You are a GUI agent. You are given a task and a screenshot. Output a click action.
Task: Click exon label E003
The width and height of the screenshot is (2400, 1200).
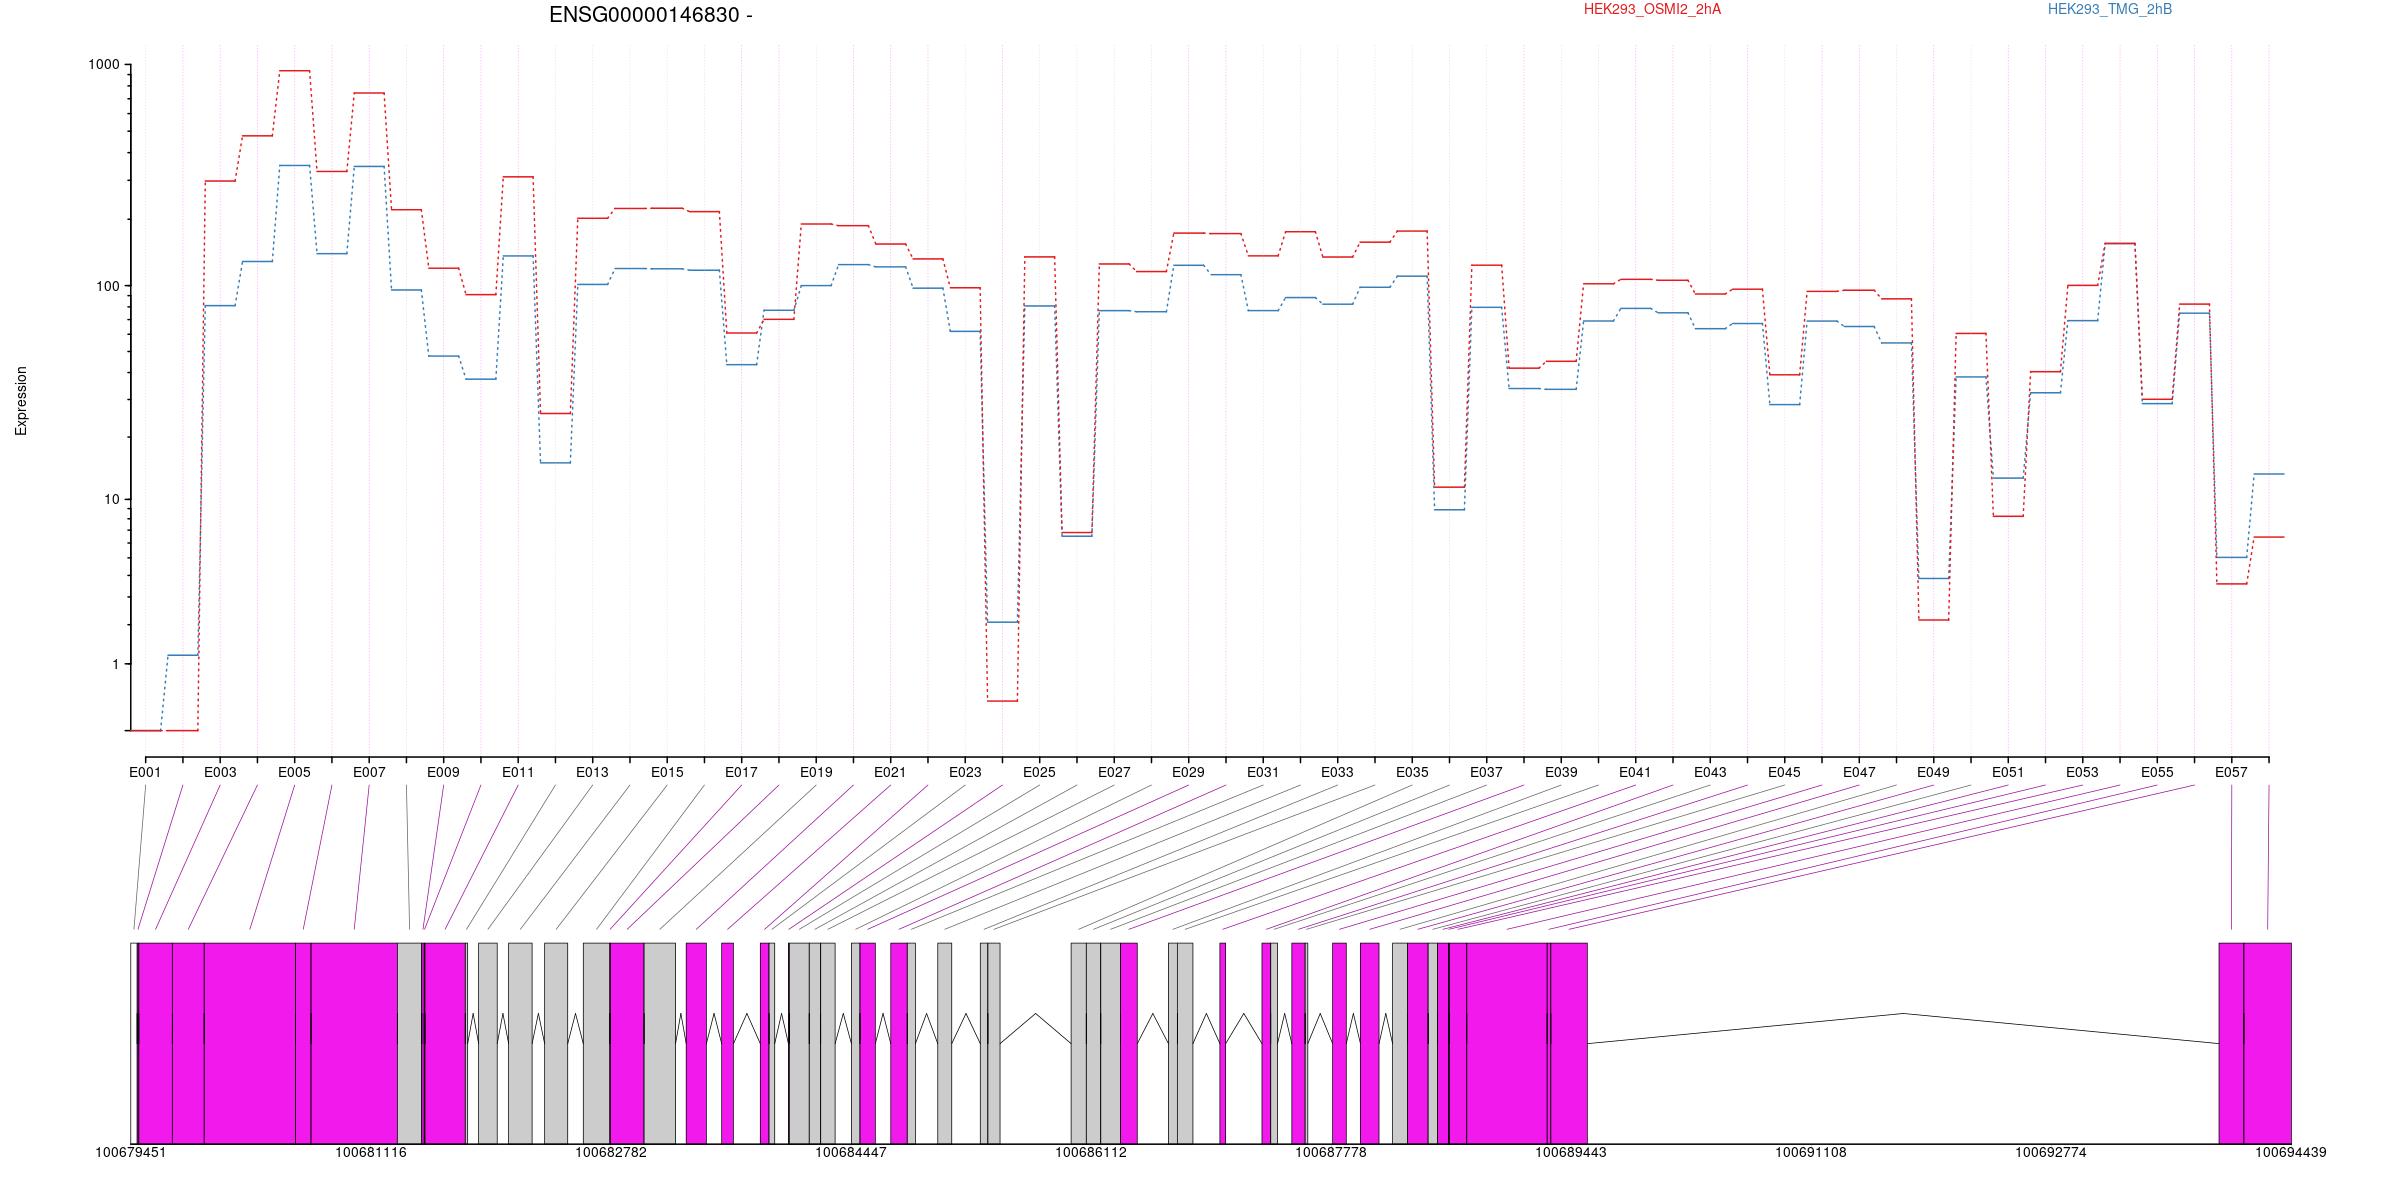tap(220, 772)
